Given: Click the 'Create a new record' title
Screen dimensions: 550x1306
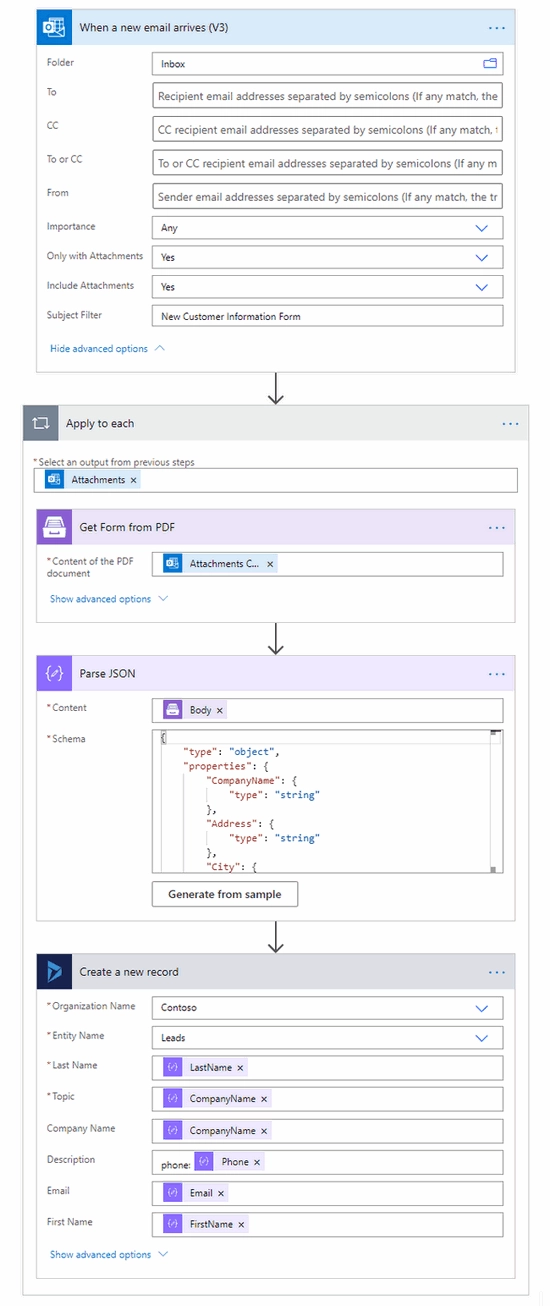Looking at the screenshot, I should coord(129,972).
